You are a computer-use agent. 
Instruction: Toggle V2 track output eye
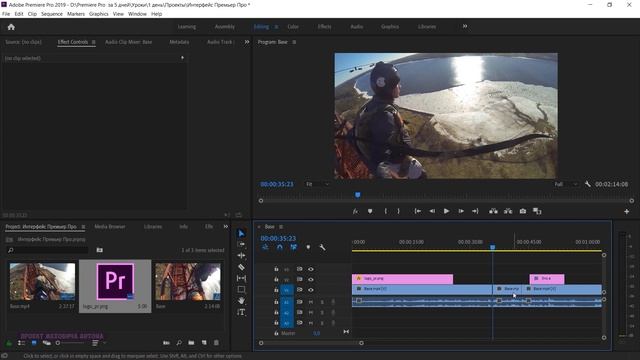click(x=311, y=280)
